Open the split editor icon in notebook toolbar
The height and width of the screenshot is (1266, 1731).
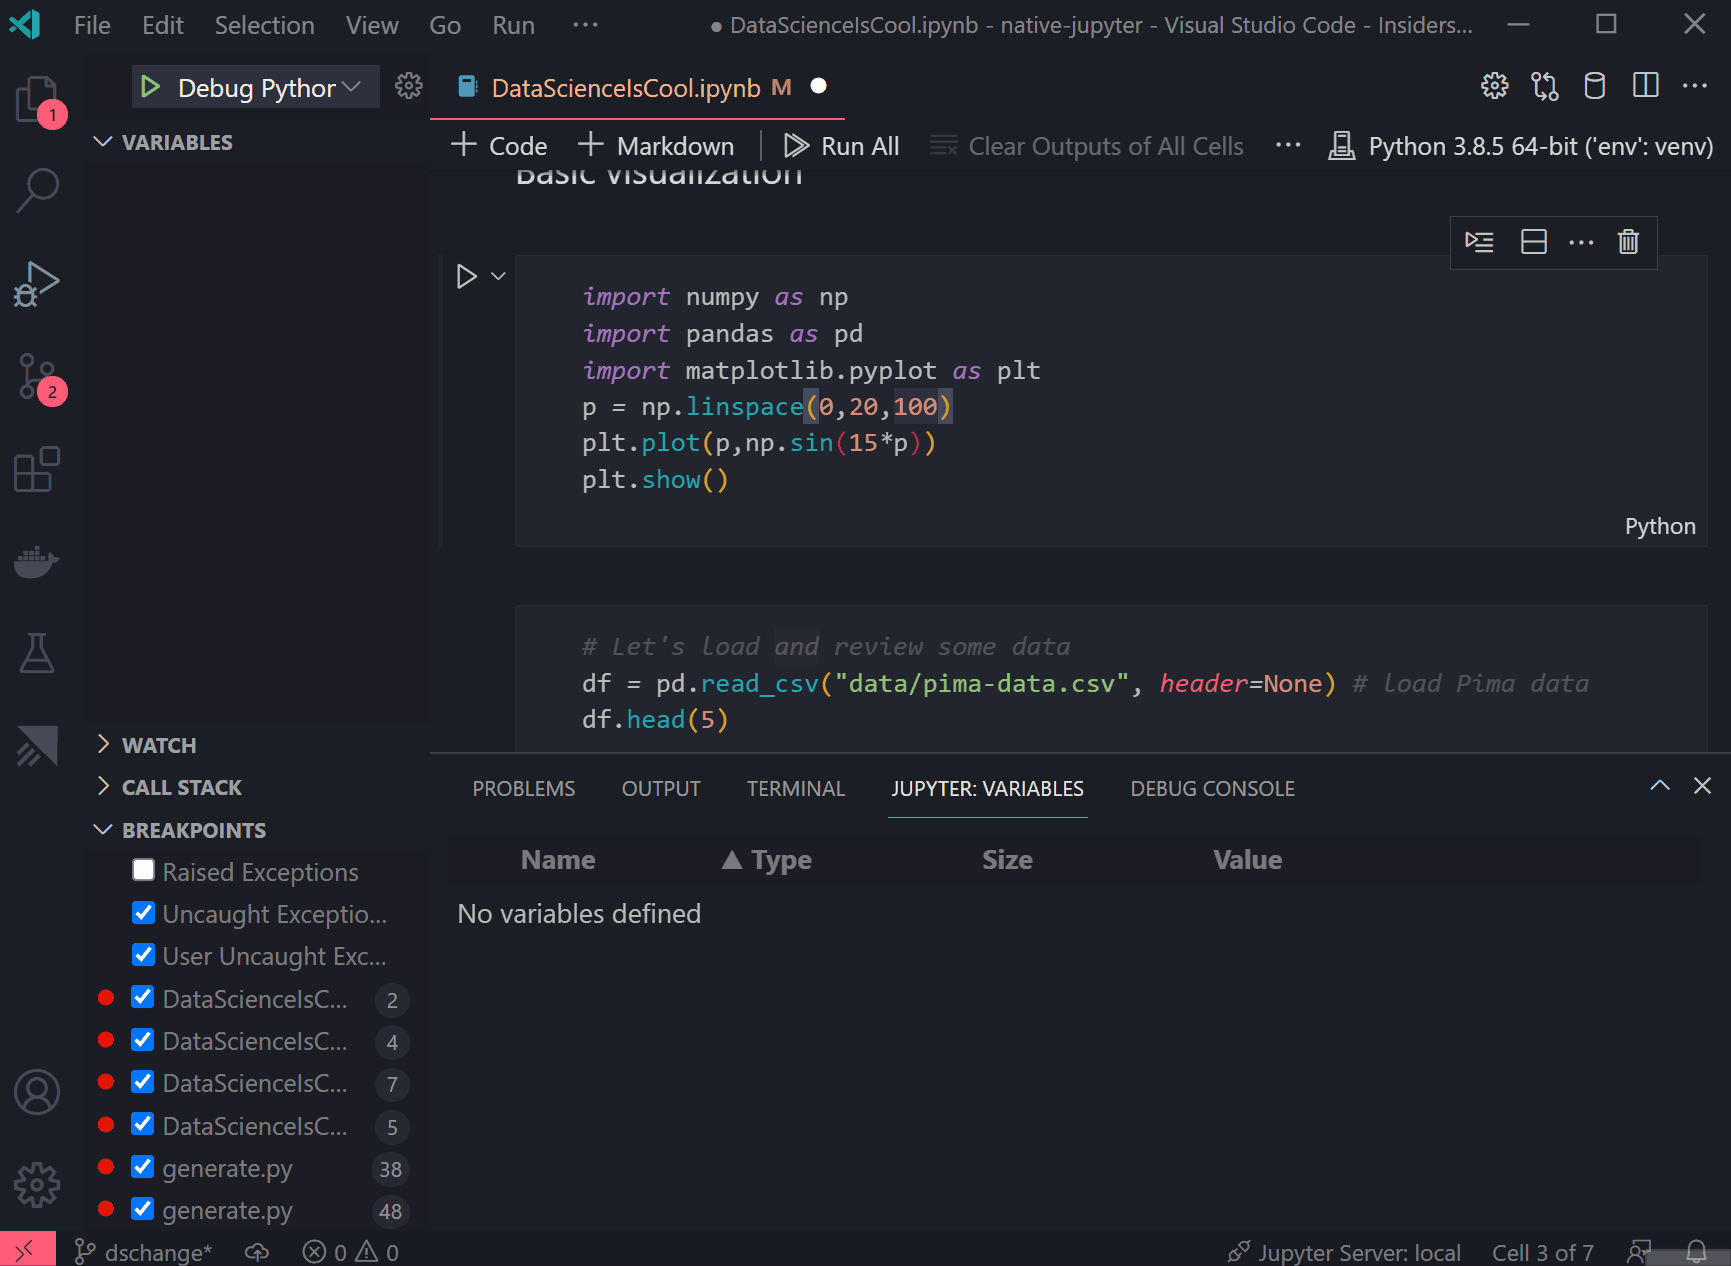(x=1645, y=86)
